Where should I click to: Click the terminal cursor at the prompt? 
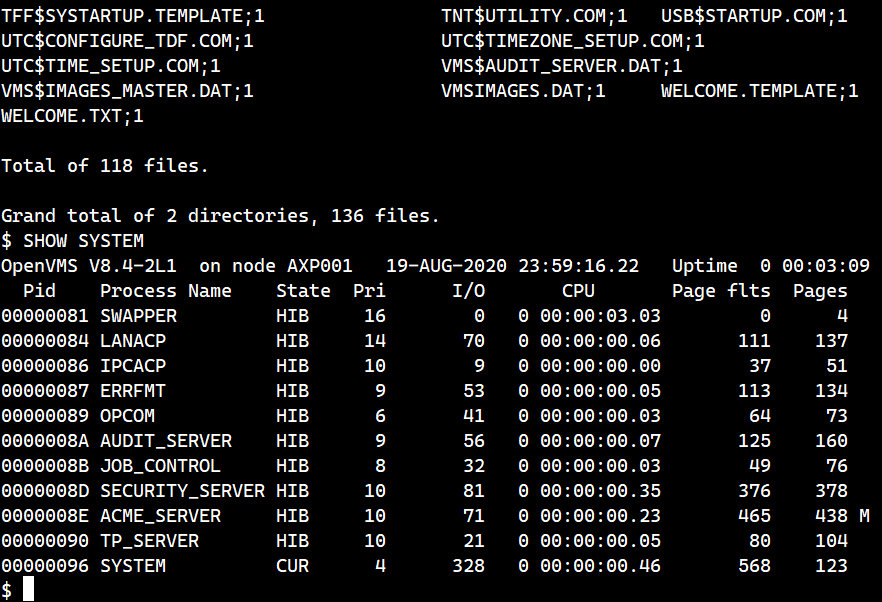coord(29,590)
